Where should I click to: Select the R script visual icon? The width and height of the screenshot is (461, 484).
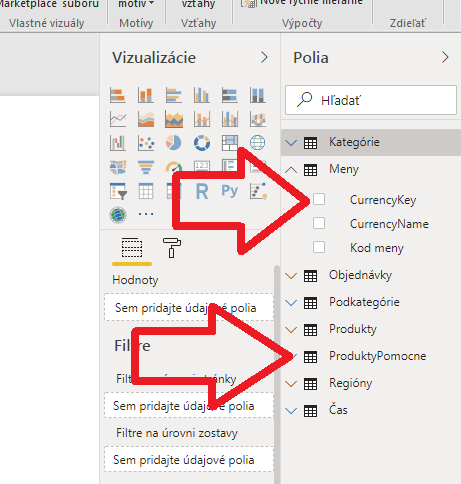[202, 191]
